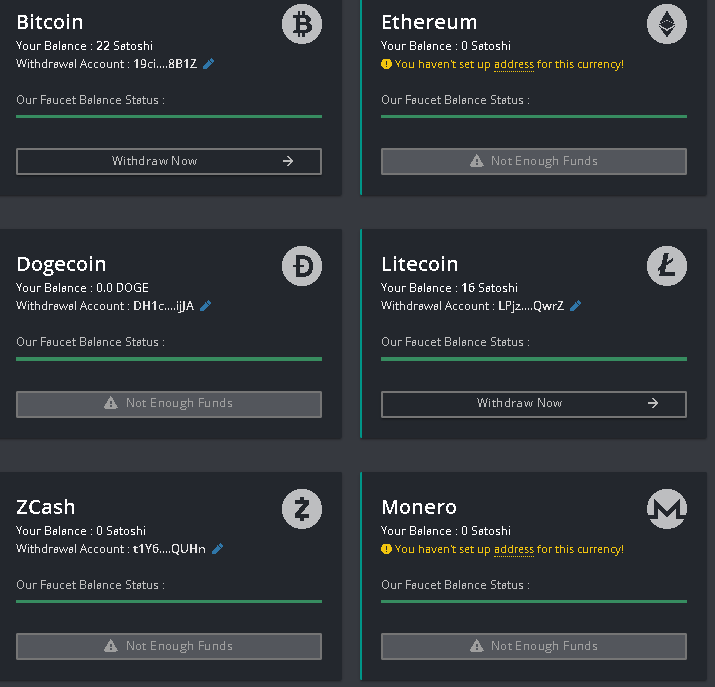Click the Litecoin logo icon

pos(667,267)
